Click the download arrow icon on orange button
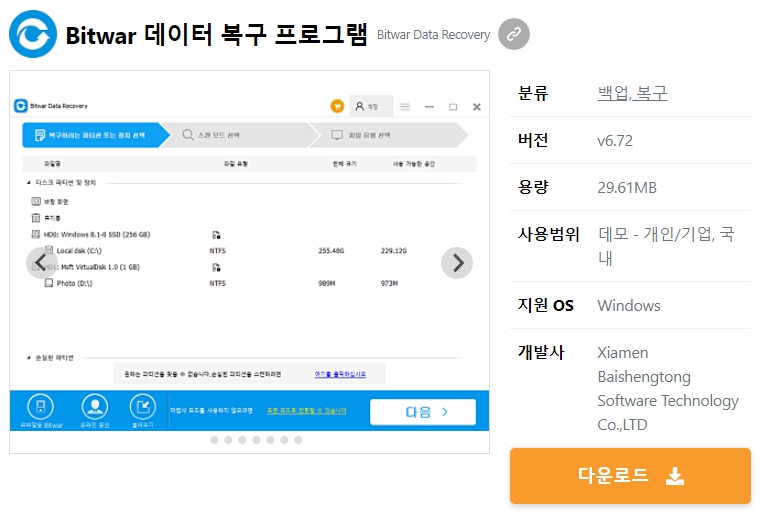Screen dimensions: 762x513 click(x=675, y=476)
